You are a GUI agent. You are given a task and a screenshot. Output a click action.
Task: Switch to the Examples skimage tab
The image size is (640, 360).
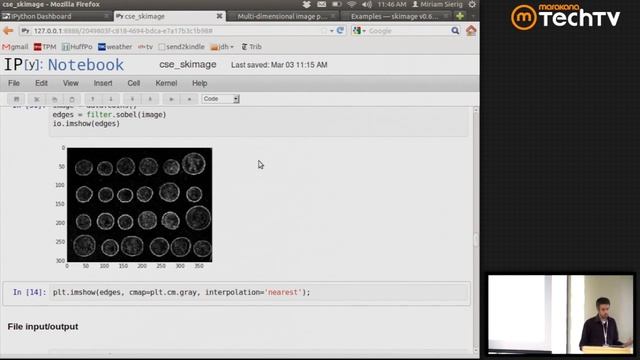395,16
